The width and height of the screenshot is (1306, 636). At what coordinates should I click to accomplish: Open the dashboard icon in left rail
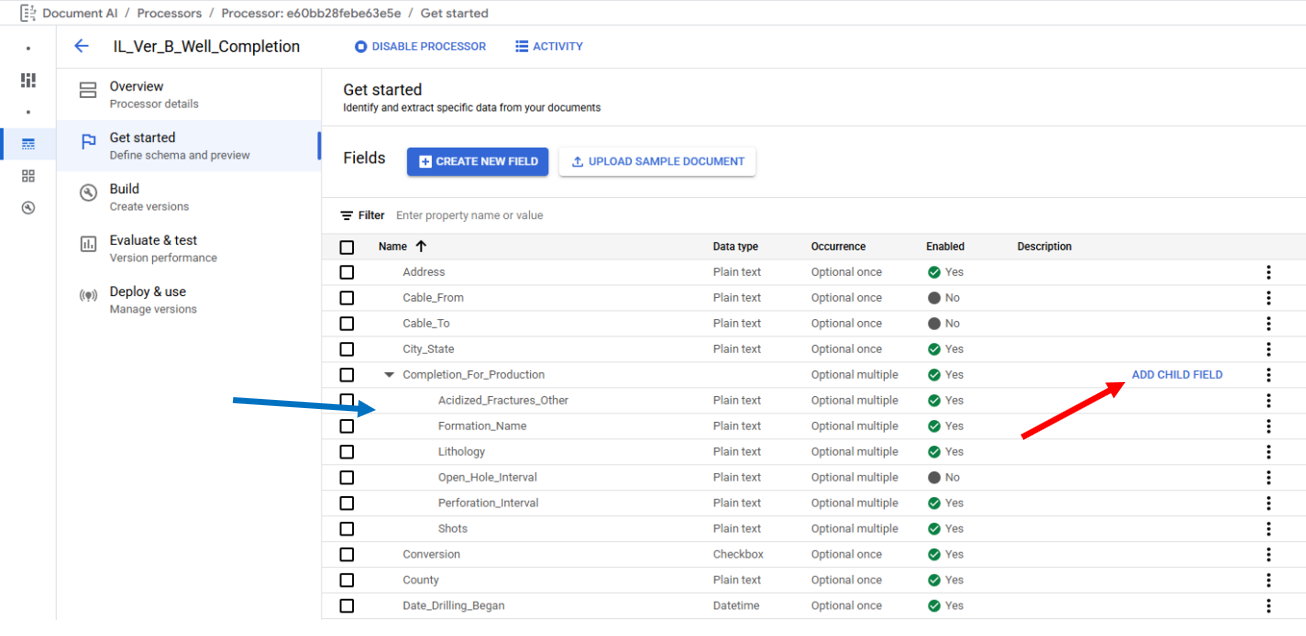(x=28, y=80)
